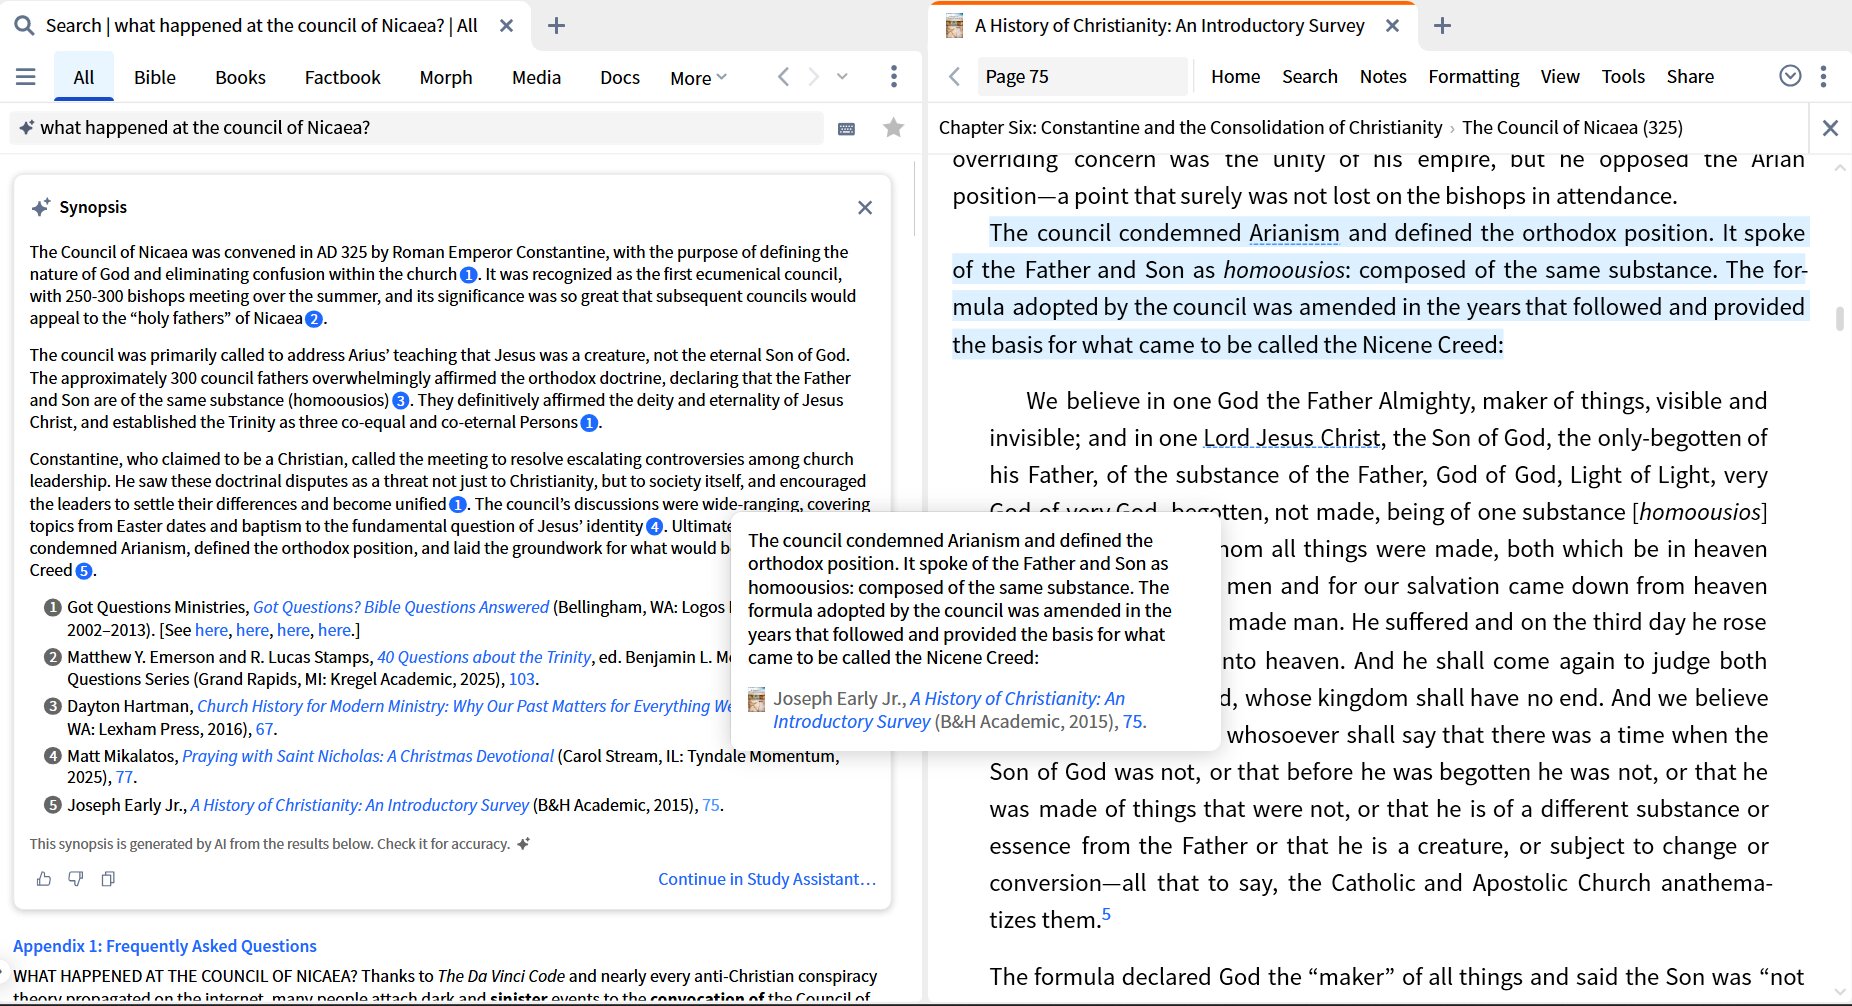Copy the synopsis text
Viewport: 1852px width, 1006px height.
point(108,879)
